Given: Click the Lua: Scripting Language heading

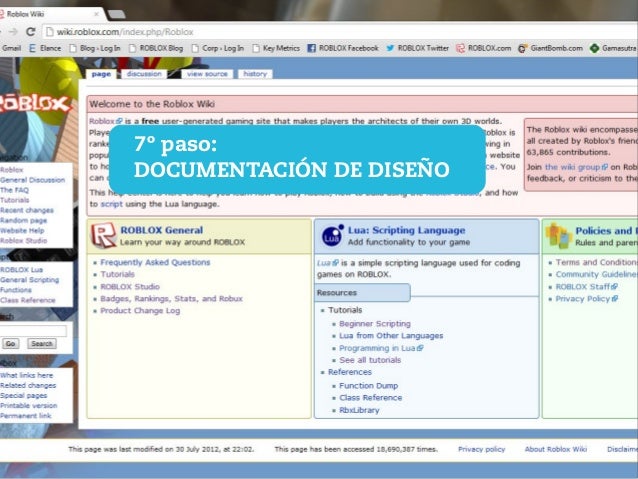Looking at the screenshot, I should click(x=406, y=230).
